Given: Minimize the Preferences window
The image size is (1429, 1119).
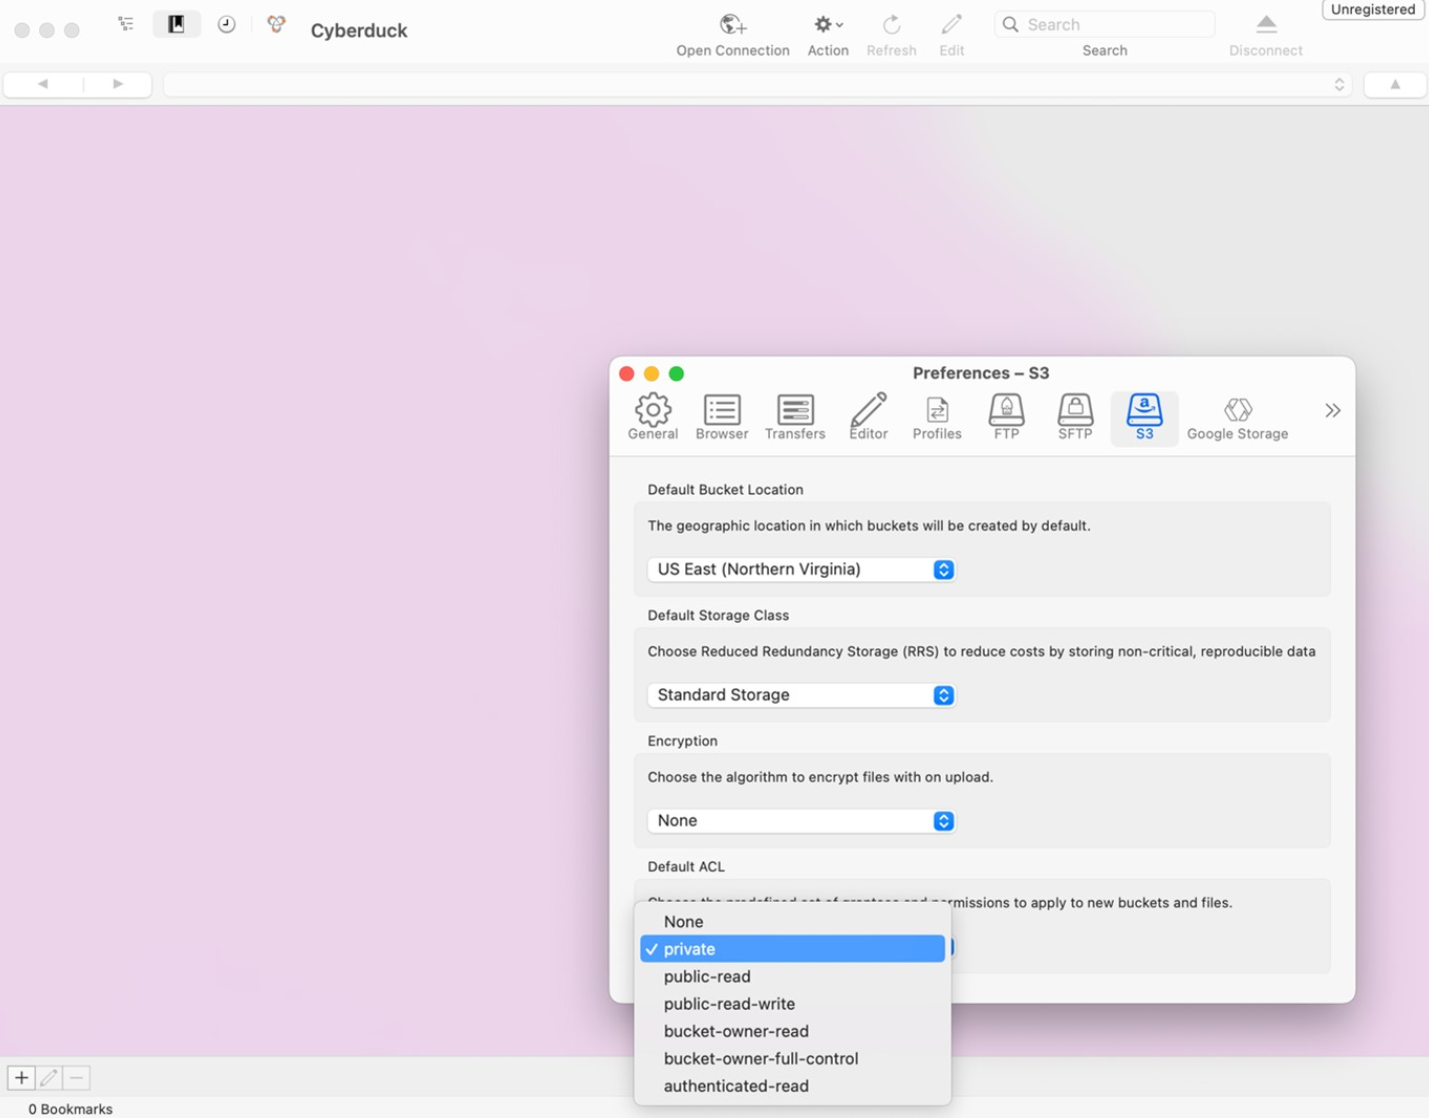Looking at the screenshot, I should [652, 374].
